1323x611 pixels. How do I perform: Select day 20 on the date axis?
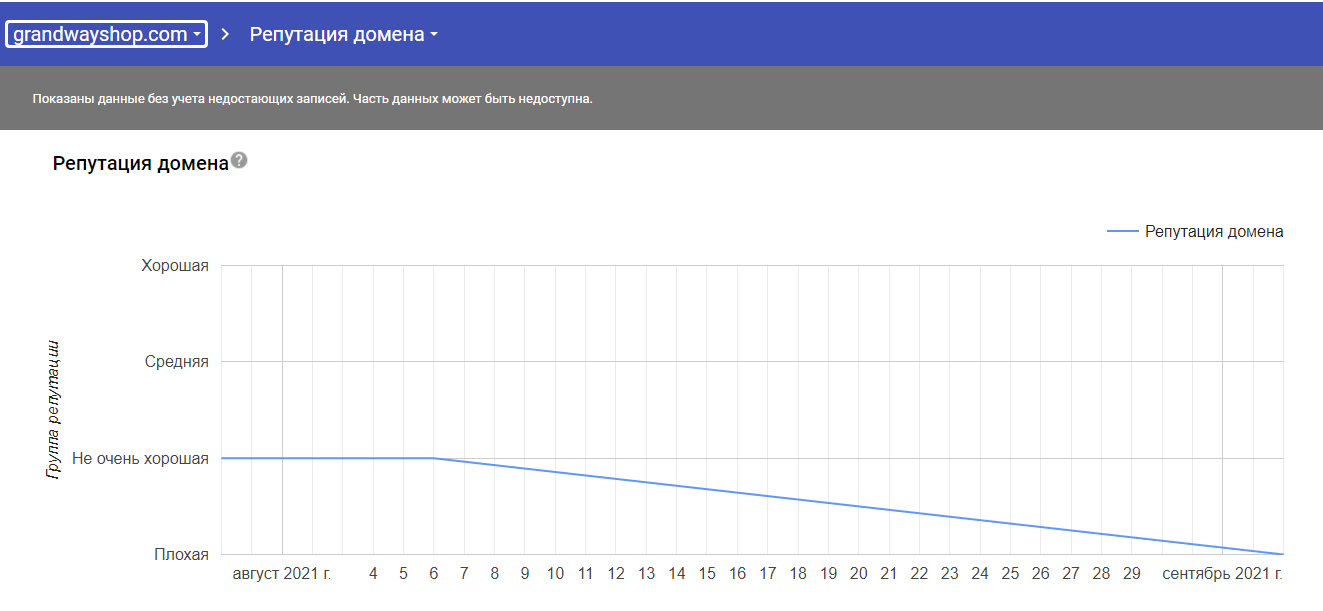pyautogui.click(x=859, y=574)
